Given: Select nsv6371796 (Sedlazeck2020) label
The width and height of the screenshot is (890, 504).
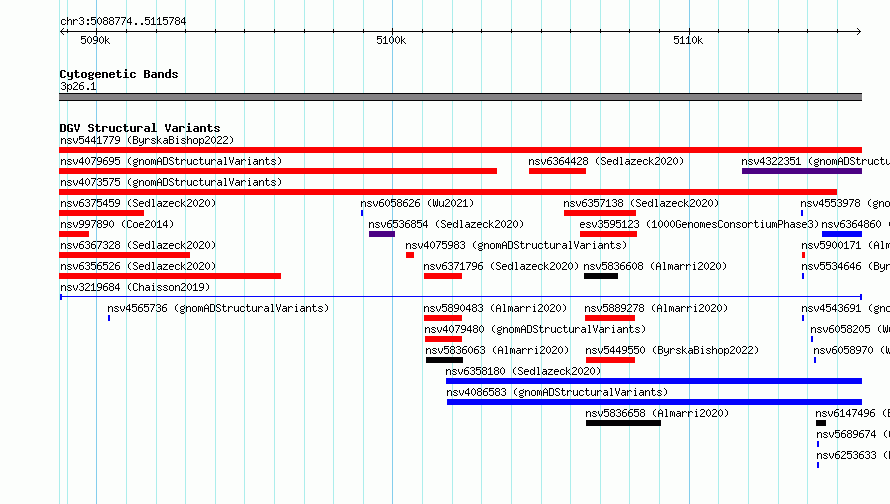Looking at the screenshot, I should point(501,266).
